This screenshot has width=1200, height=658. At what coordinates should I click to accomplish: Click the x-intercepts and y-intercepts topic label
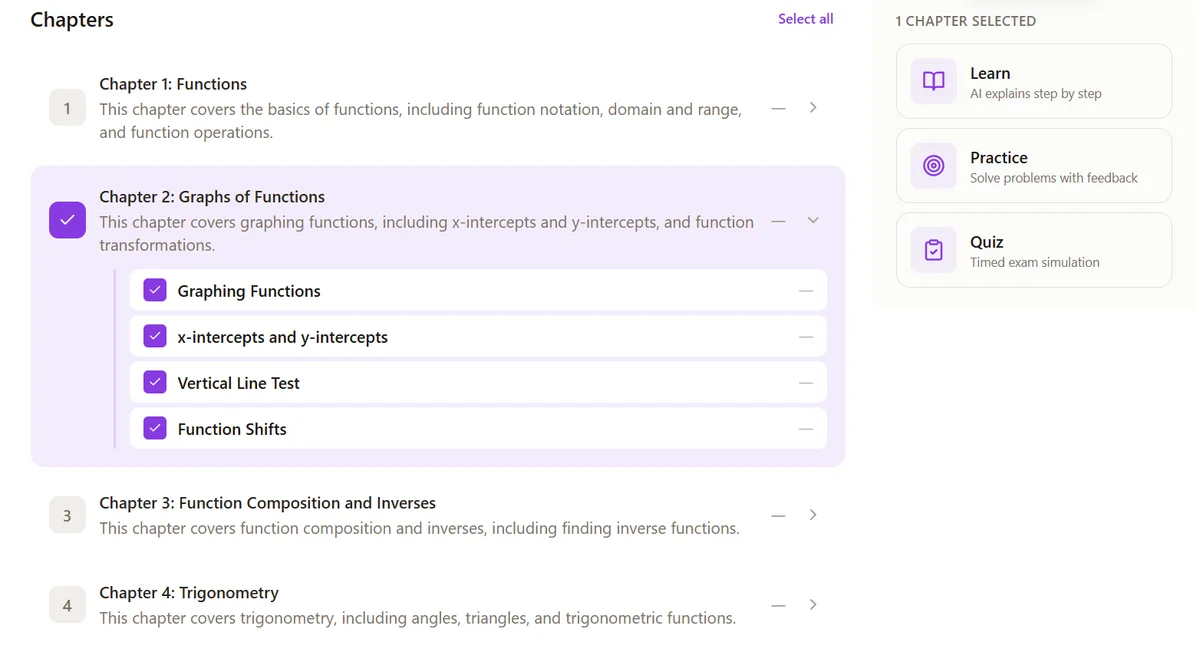coord(282,337)
